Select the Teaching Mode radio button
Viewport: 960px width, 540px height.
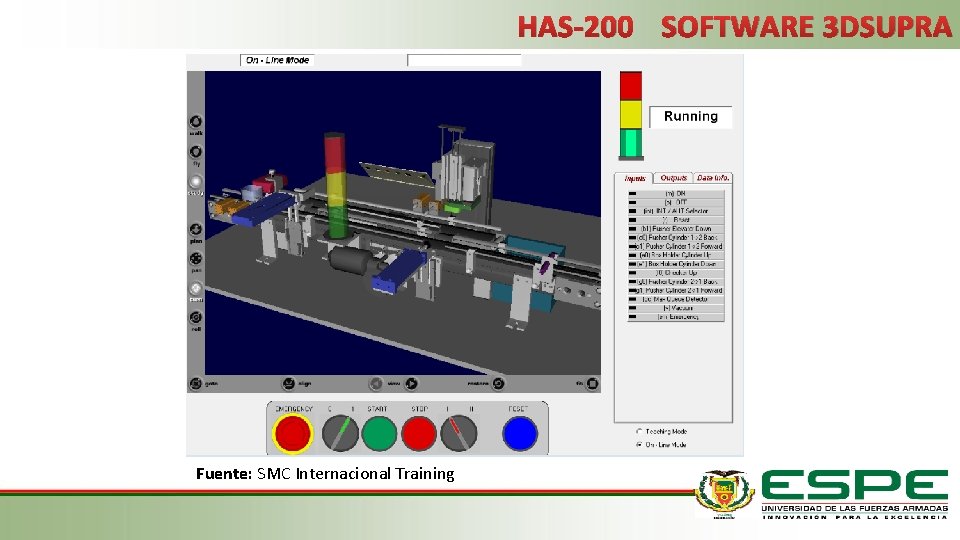[x=639, y=432]
